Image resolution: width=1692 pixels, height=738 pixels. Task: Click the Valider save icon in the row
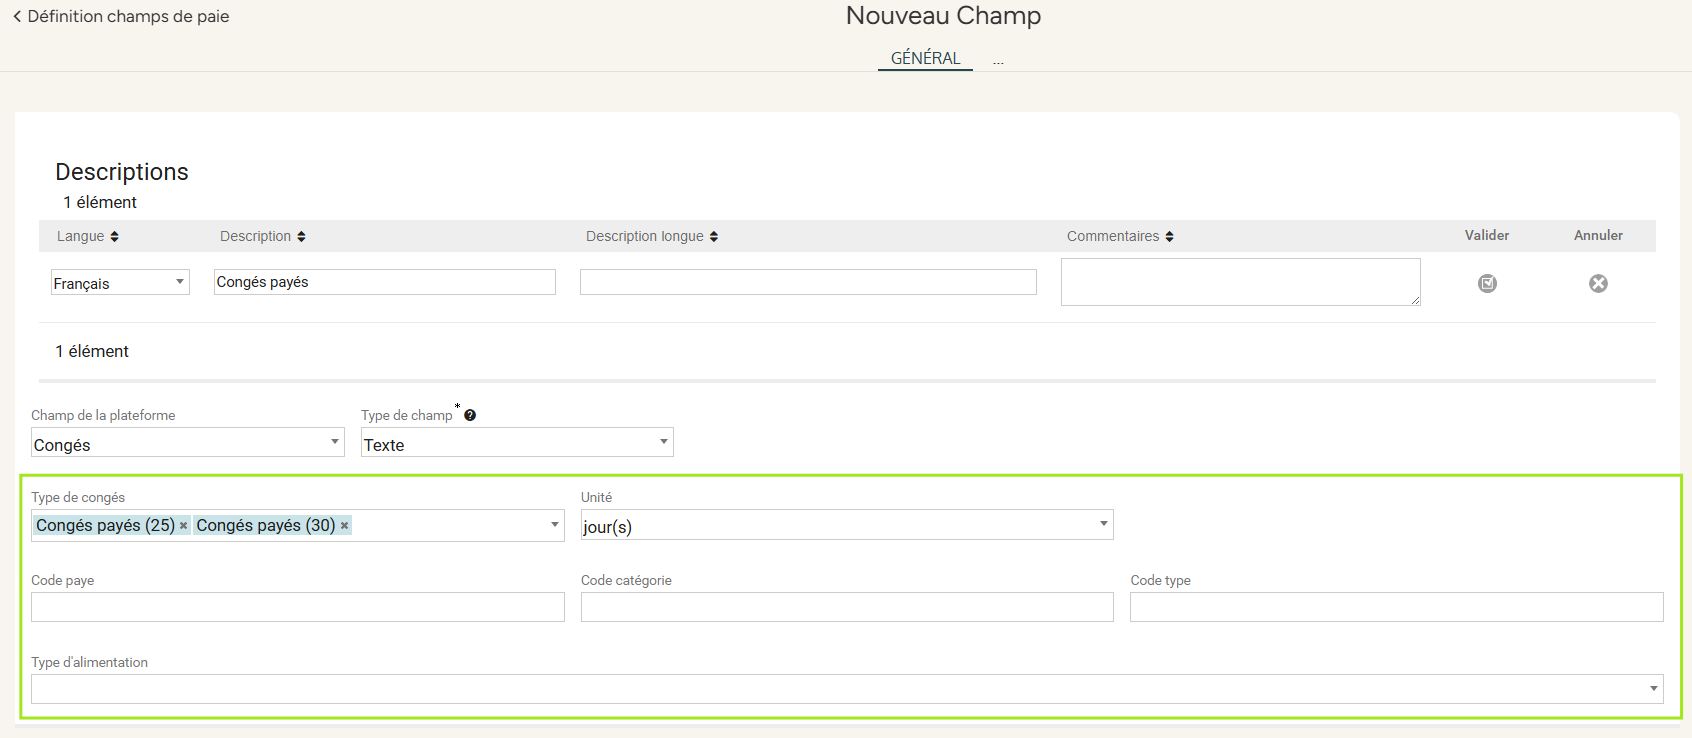pyautogui.click(x=1487, y=284)
